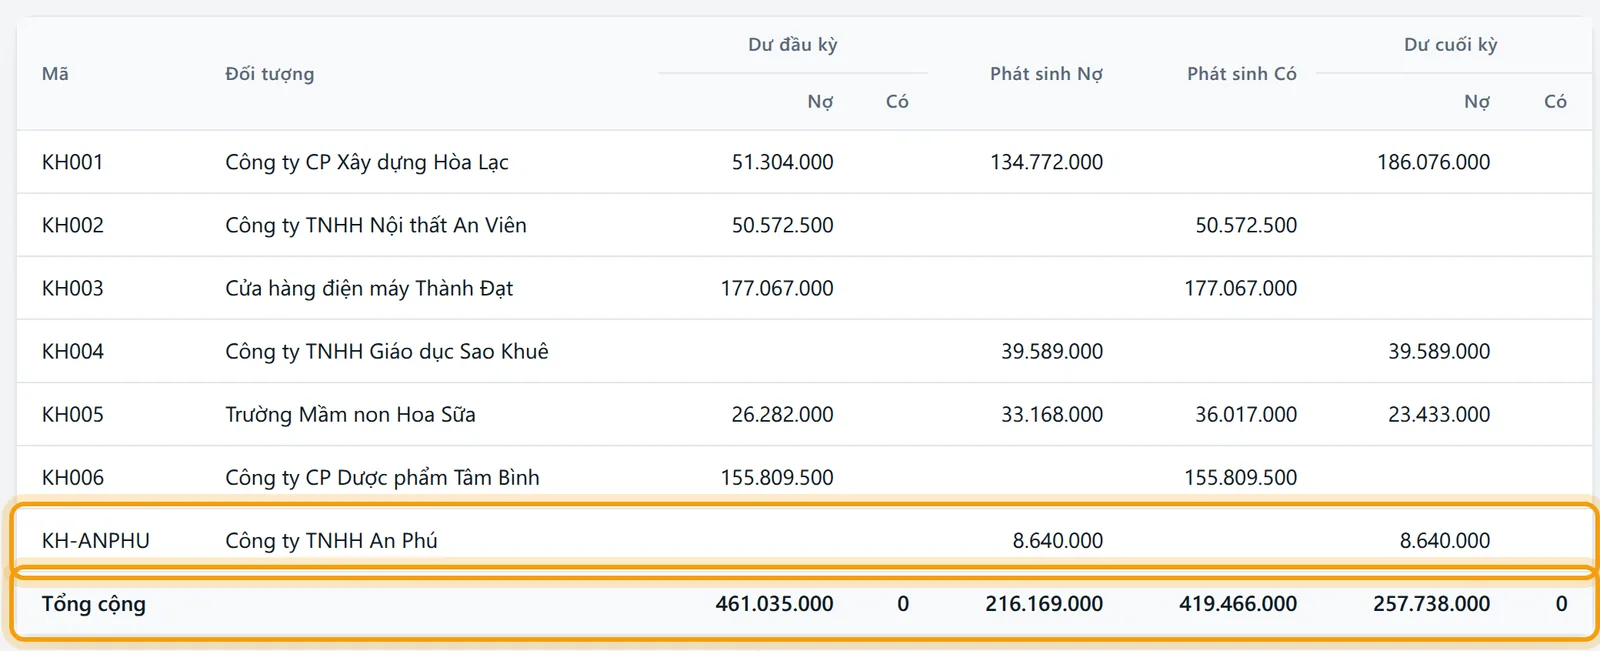Select the 'Dư đầu kỳ' group header

click(792, 45)
